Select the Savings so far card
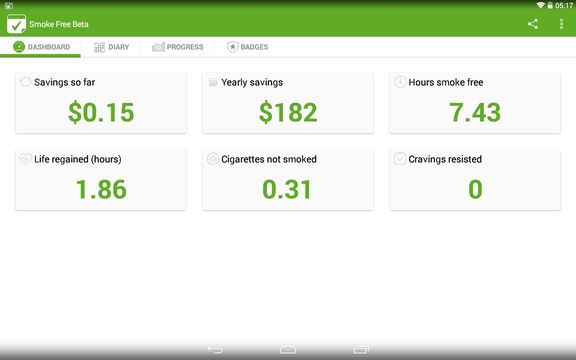The height and width of the screenshot is (360, 576). click(101, 103)
